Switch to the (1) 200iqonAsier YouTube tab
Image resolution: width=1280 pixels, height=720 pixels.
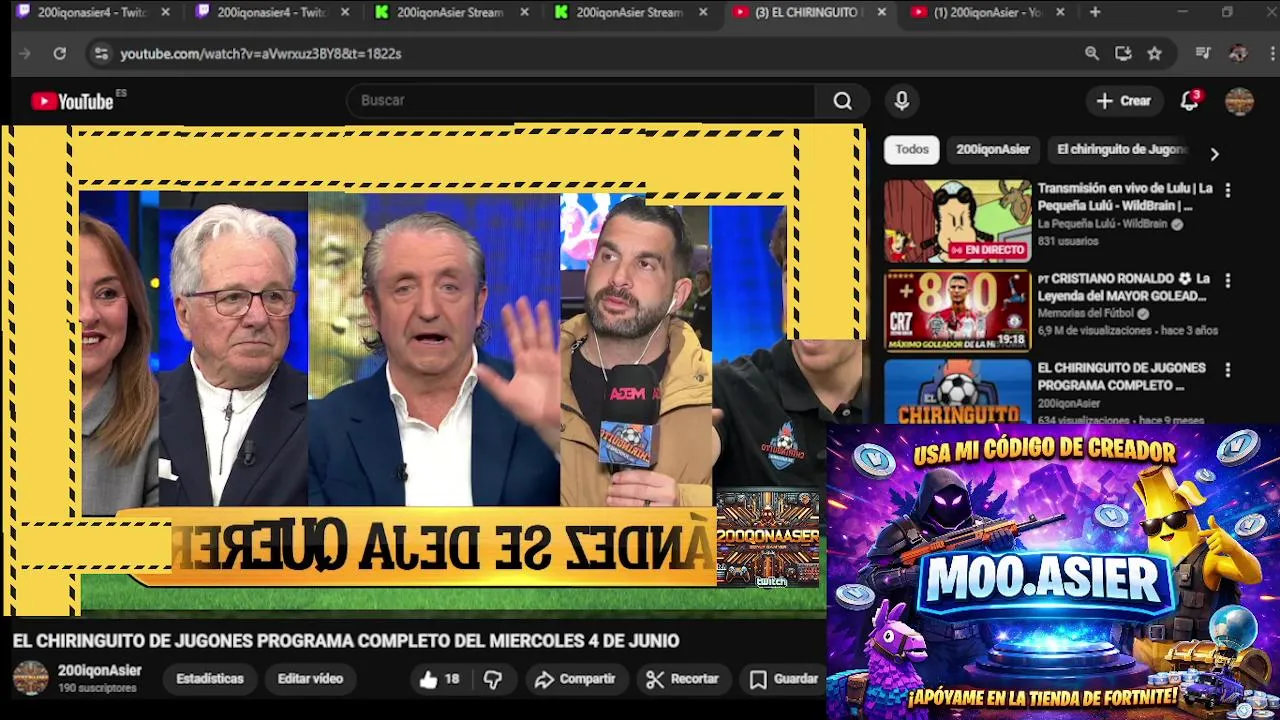click(987, 12)
